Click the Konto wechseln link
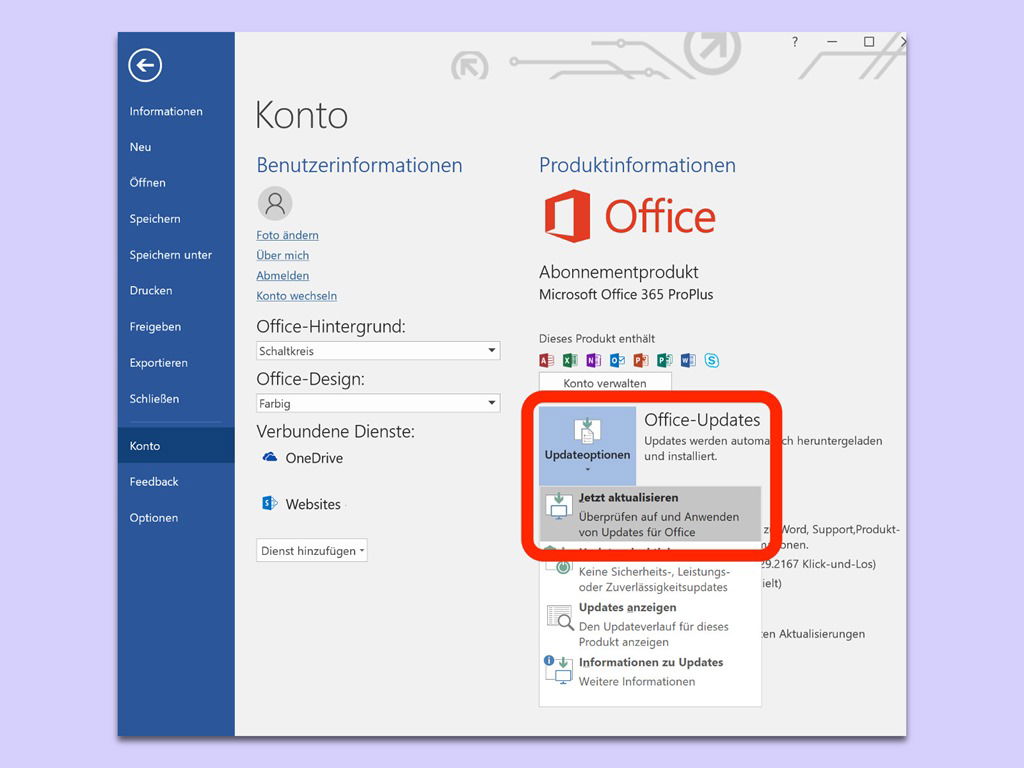 [296, 296]
